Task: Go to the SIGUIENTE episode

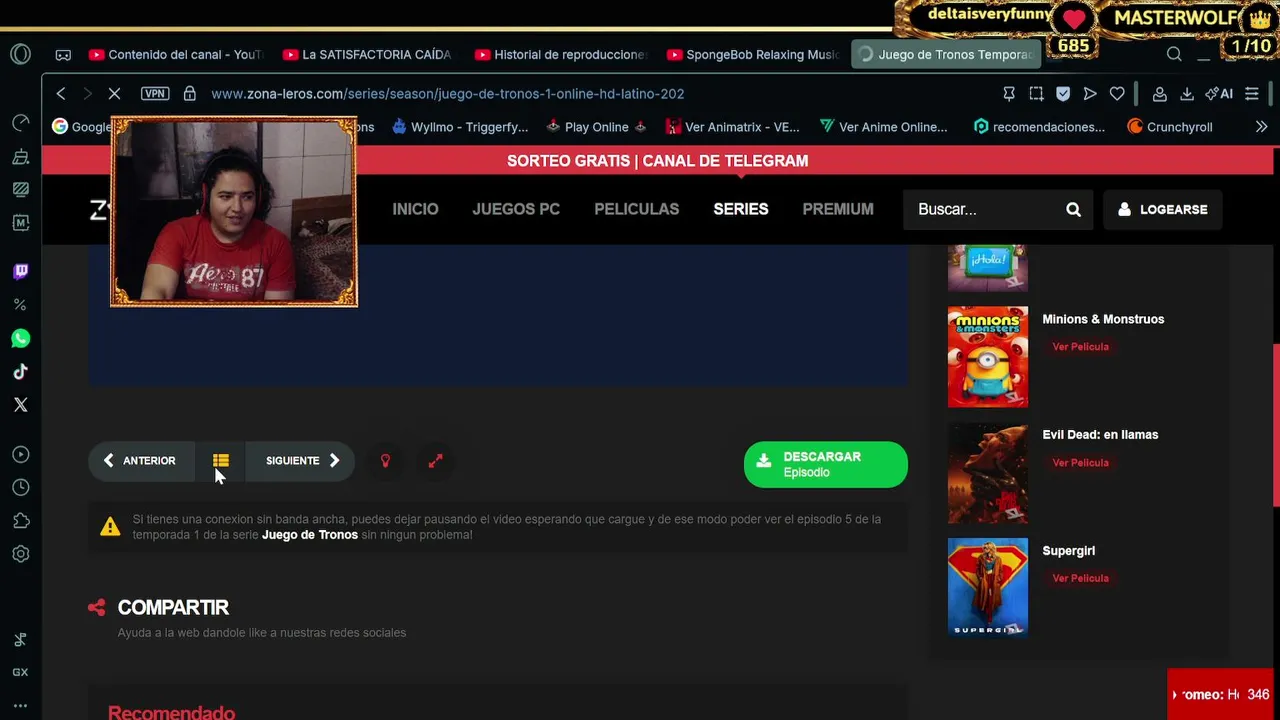Action: coord(302,461)
